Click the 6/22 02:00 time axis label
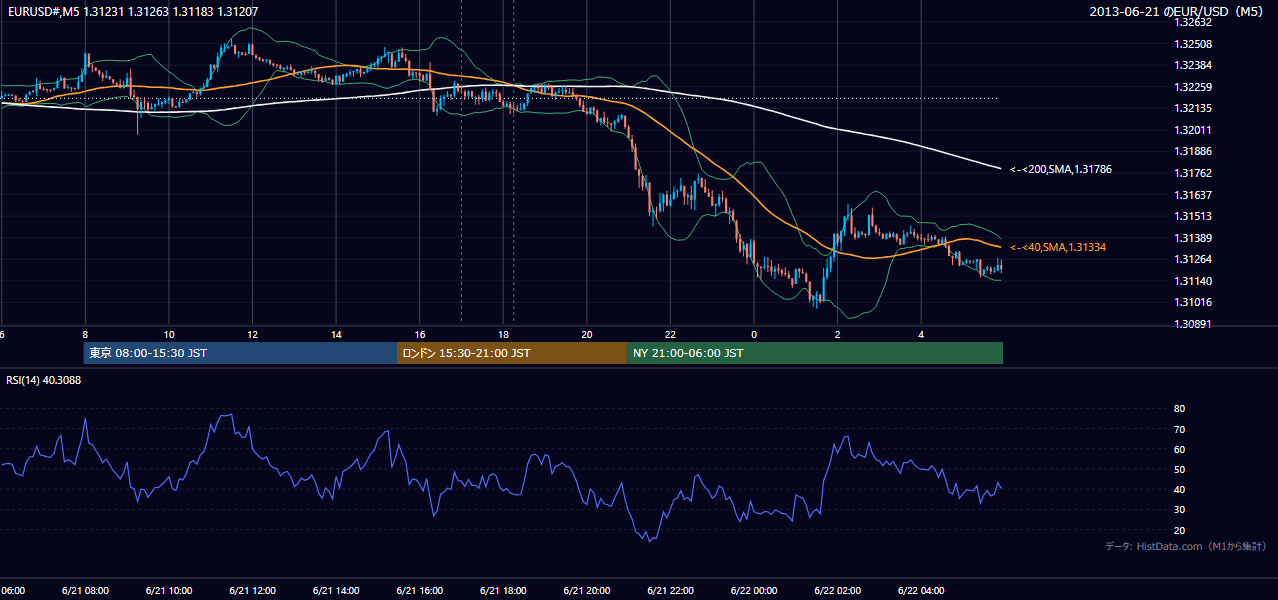Viewport: 1278px width, 600px height. pos(838,590)
